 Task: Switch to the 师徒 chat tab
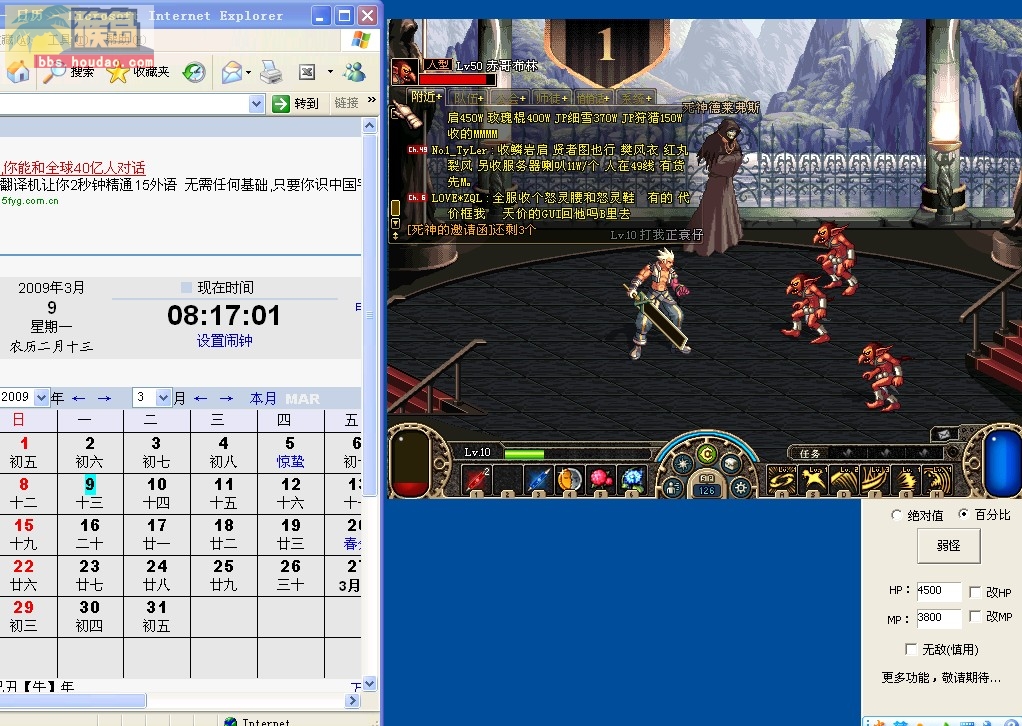[x=551, y=97]
